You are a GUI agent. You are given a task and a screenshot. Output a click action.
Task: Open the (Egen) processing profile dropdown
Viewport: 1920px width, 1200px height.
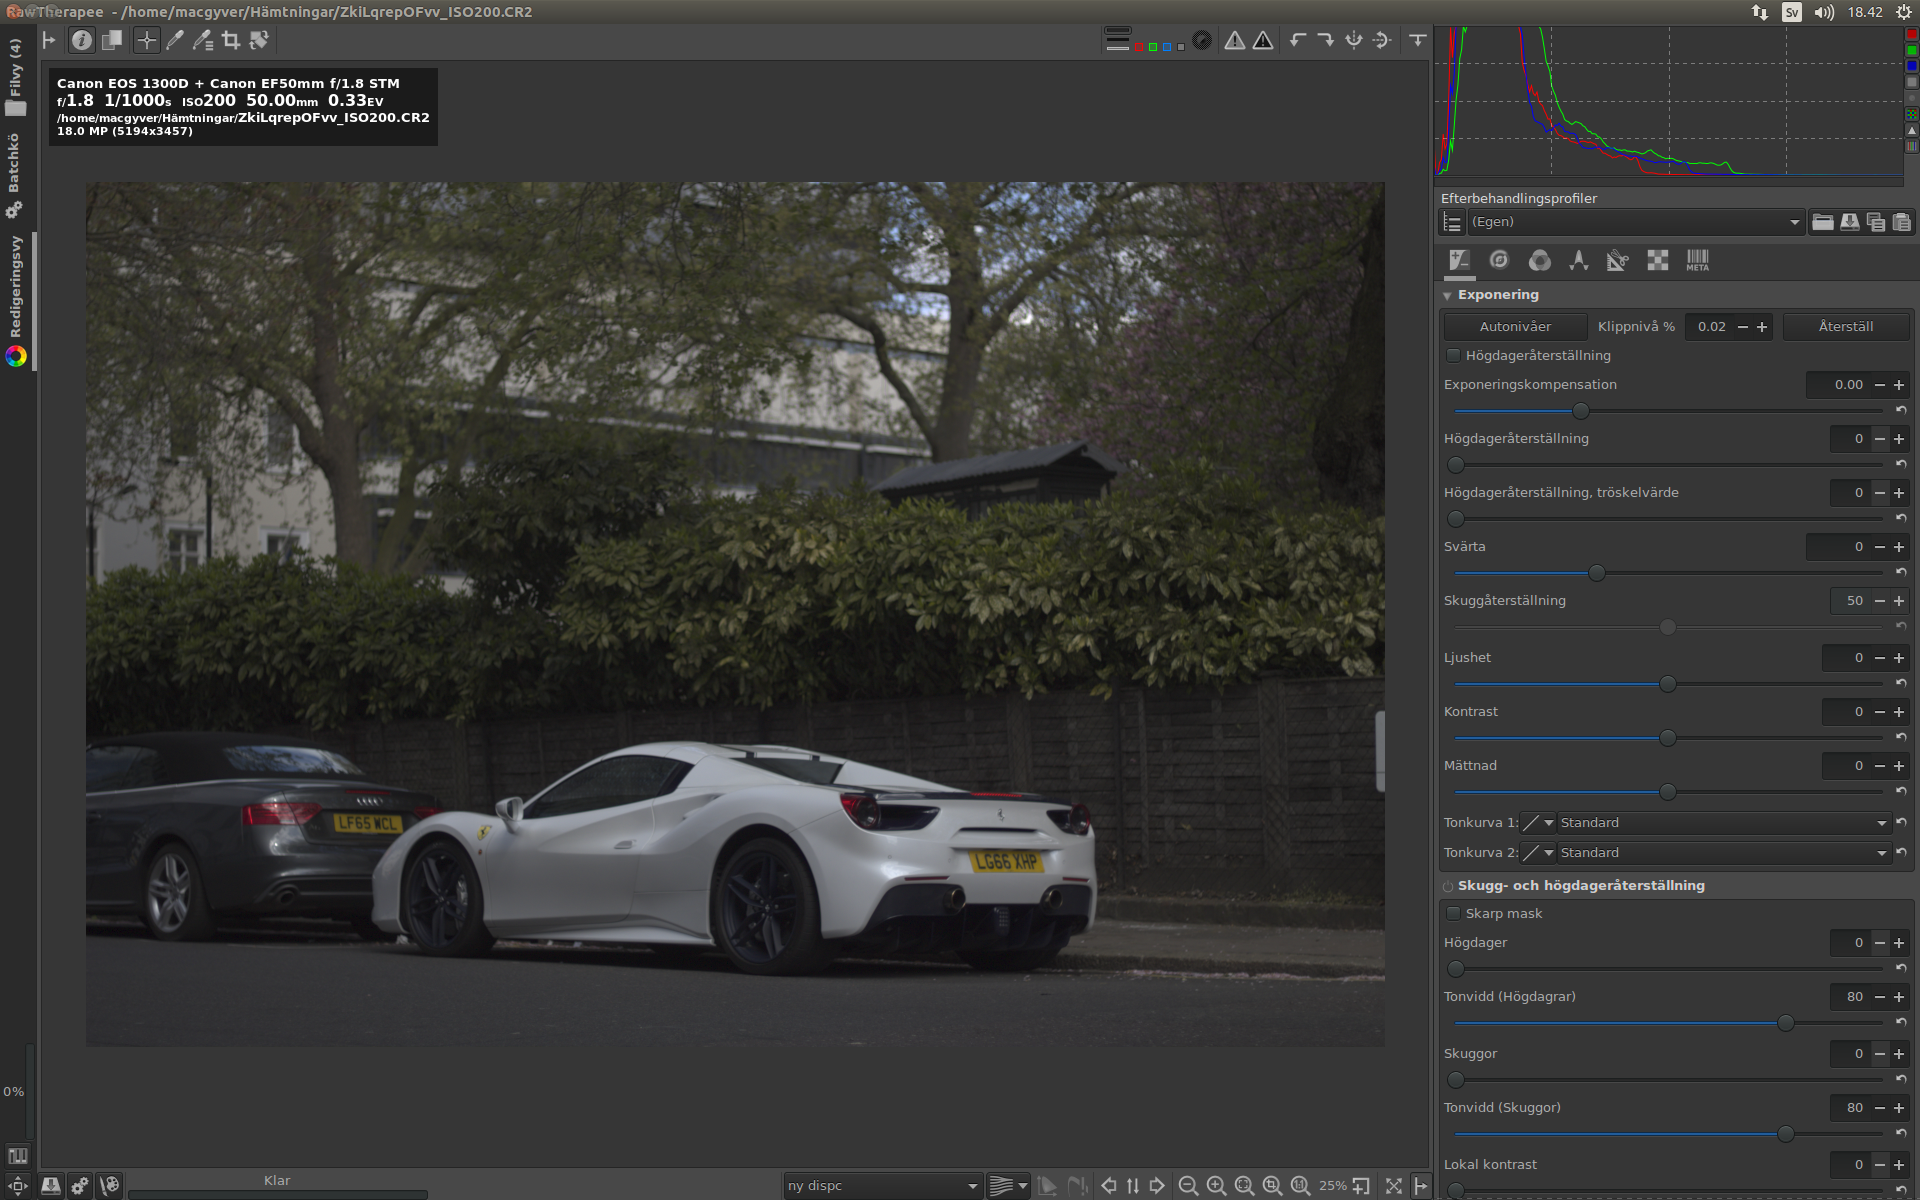1632,222
